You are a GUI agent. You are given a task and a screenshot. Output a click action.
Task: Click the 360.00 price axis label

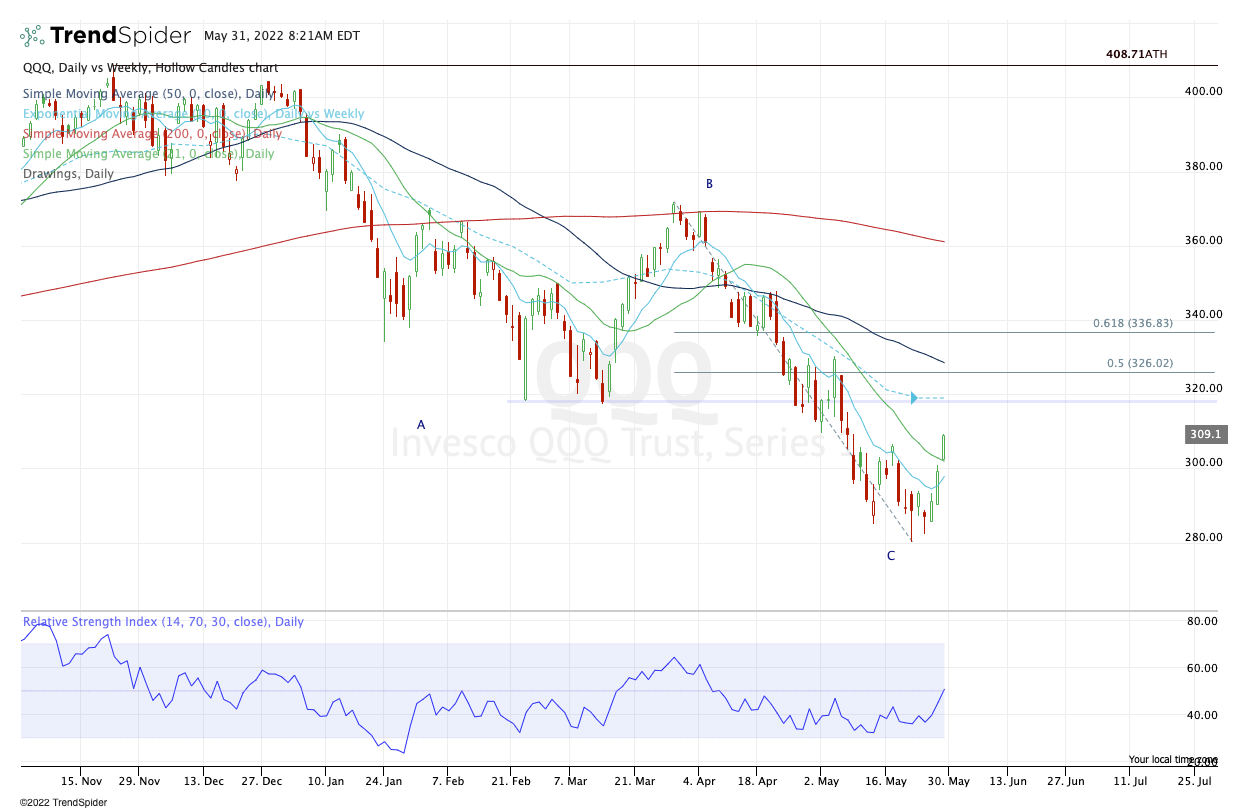[x=1203, y=240]
